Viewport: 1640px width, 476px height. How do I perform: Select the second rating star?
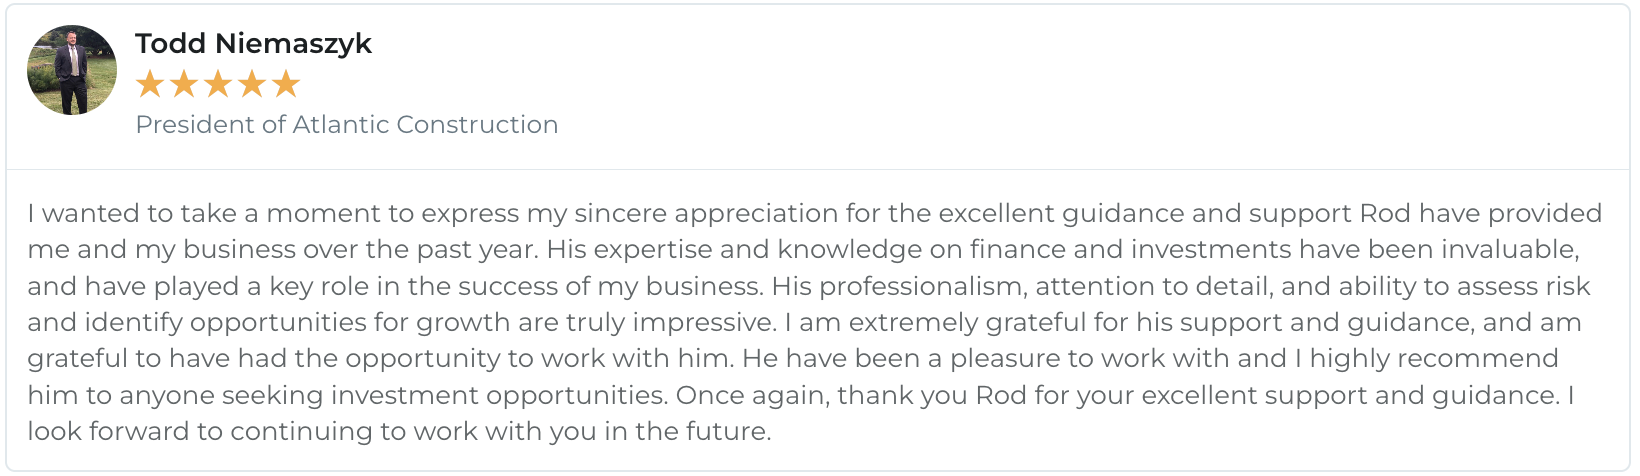184,84
